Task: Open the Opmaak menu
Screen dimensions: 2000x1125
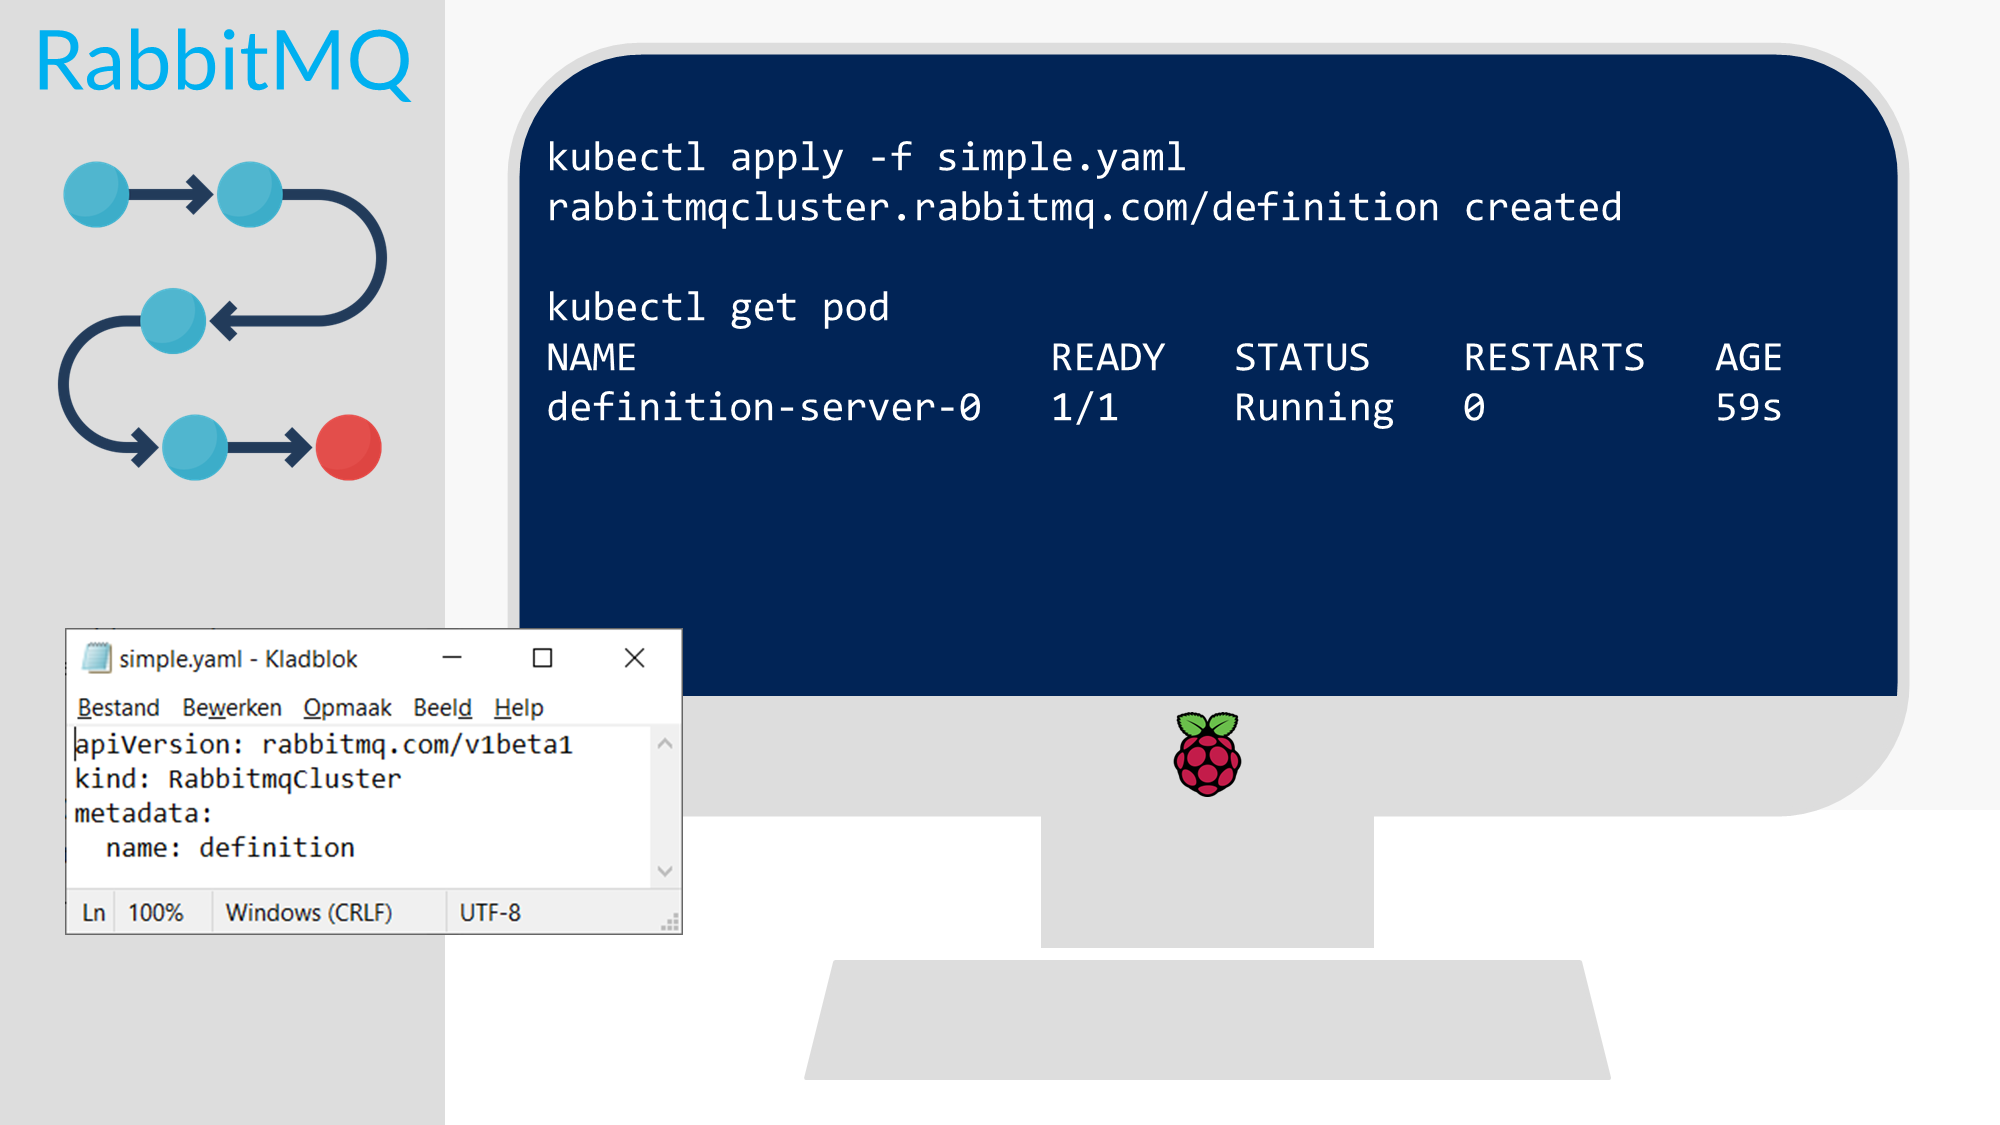Action: (x=347, y=708)
